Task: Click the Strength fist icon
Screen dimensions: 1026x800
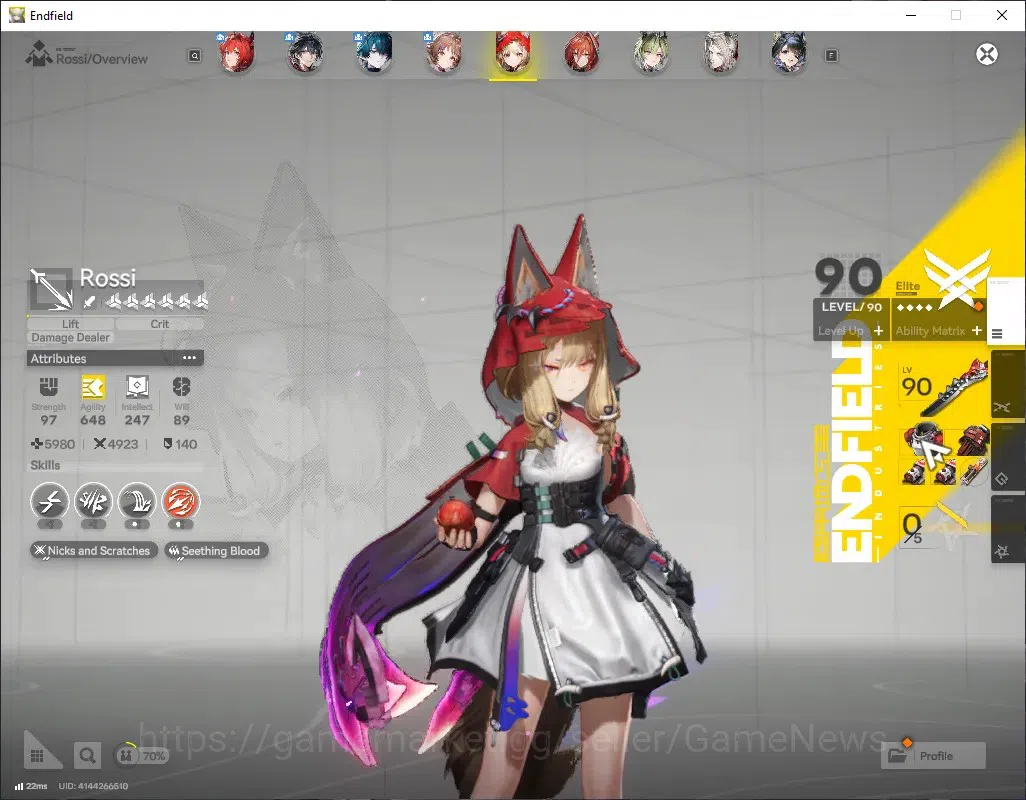Action: 48,387
